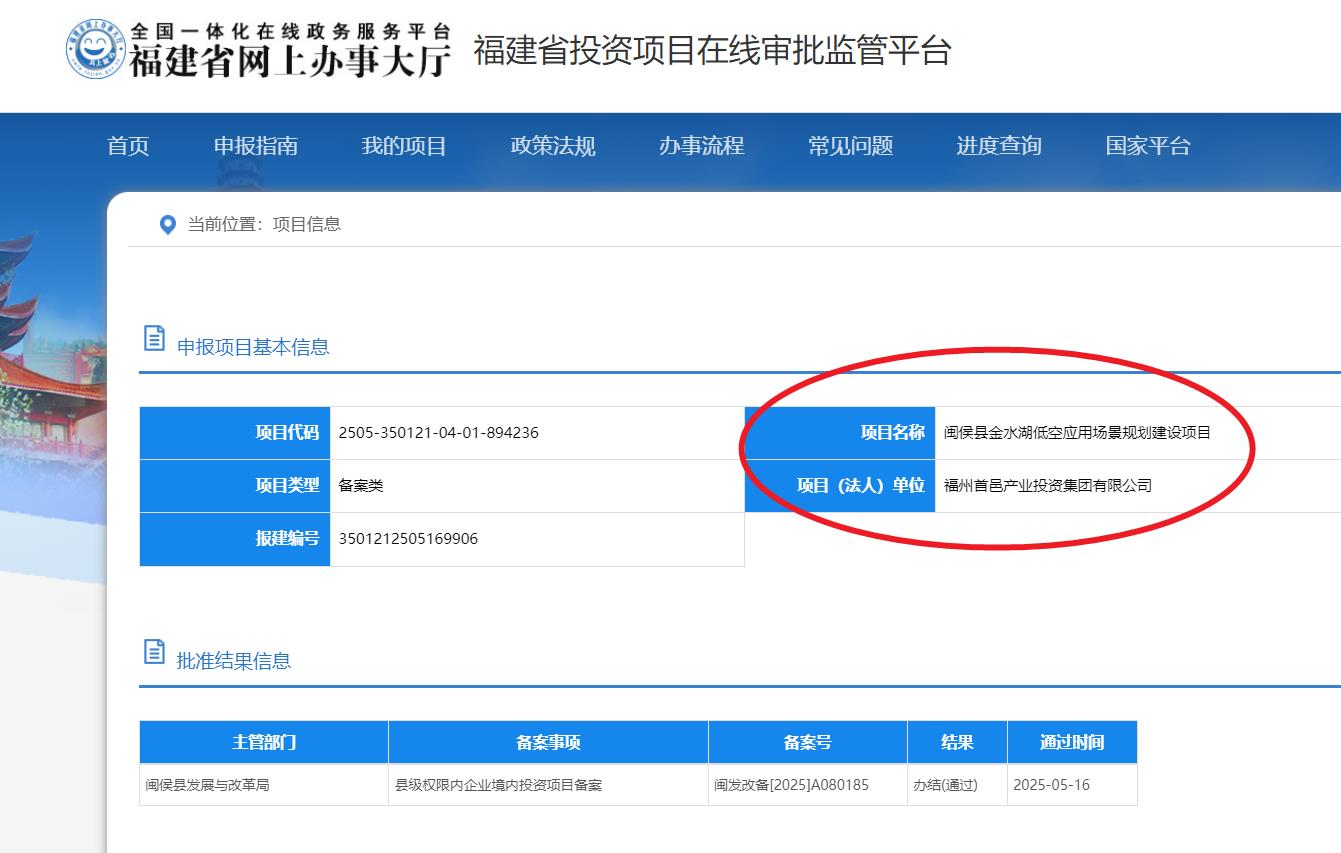This screenshot has height=853, width=1341.
Task: Click the Fujian online service hall logo
Action: pos(96,49)
